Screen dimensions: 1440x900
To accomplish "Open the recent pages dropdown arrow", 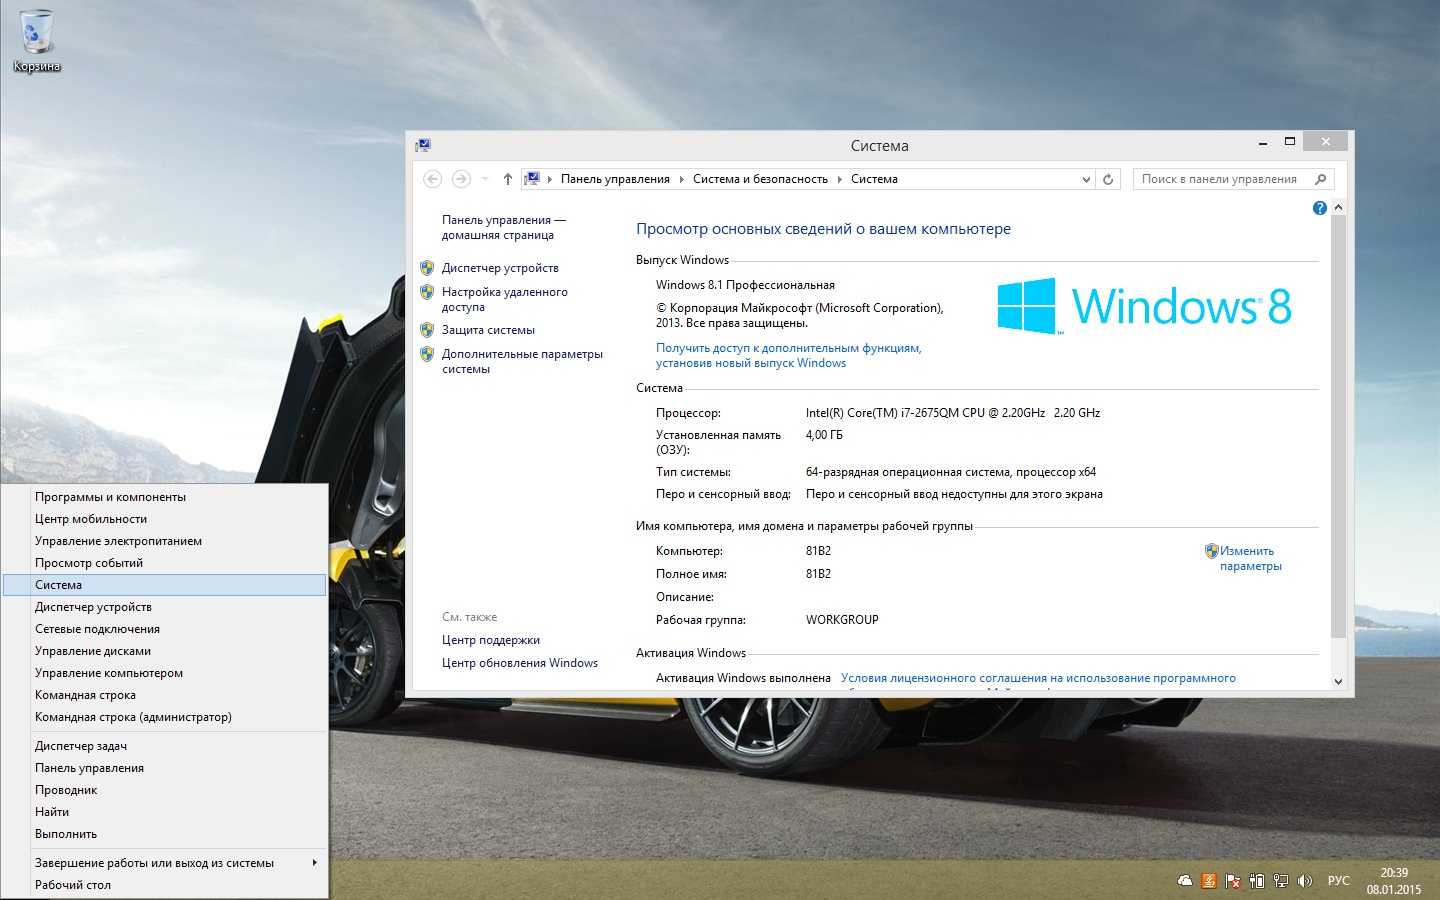I will [485, 179].
